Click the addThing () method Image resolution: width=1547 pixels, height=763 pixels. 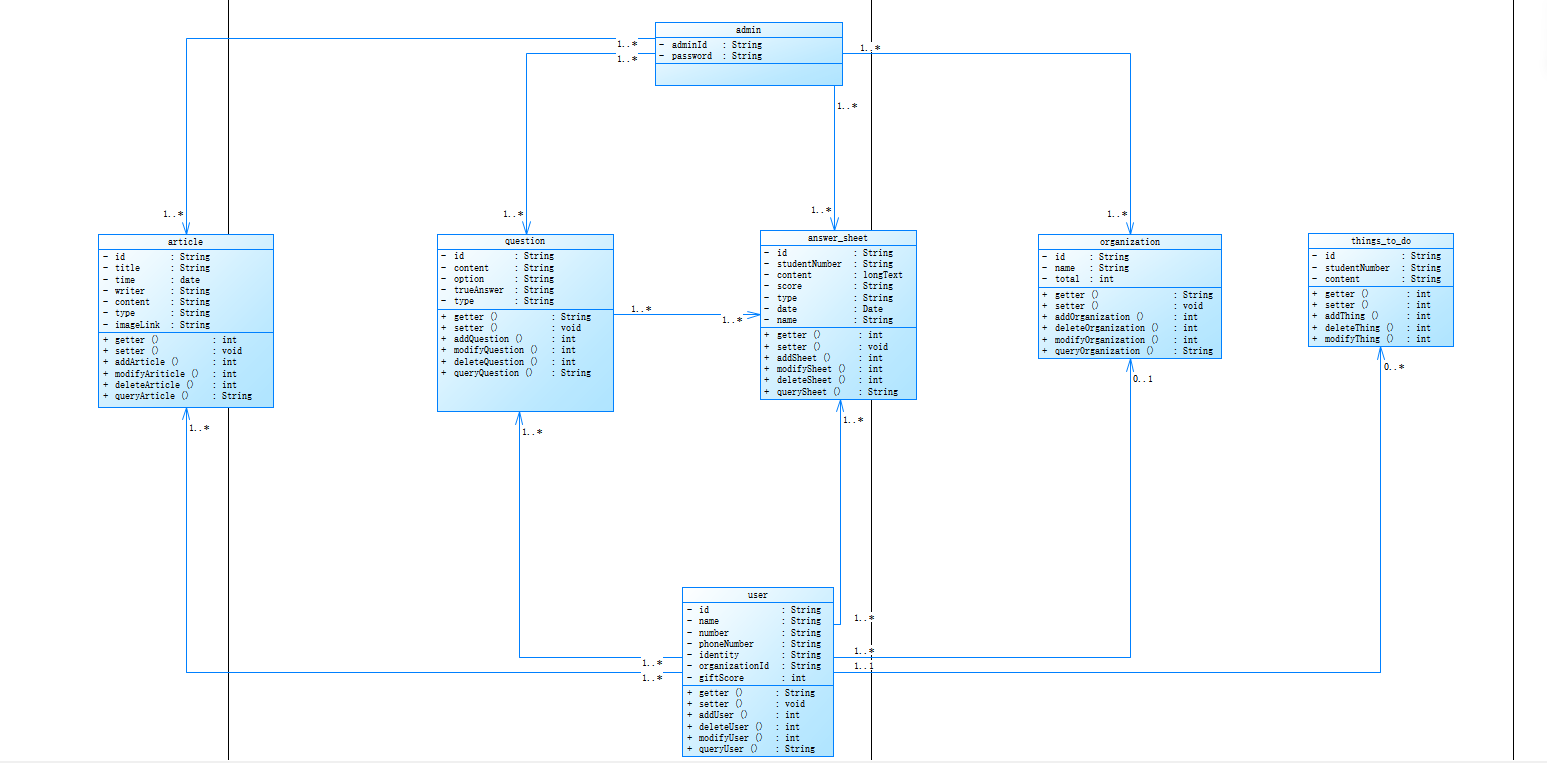coord(1372,316)
